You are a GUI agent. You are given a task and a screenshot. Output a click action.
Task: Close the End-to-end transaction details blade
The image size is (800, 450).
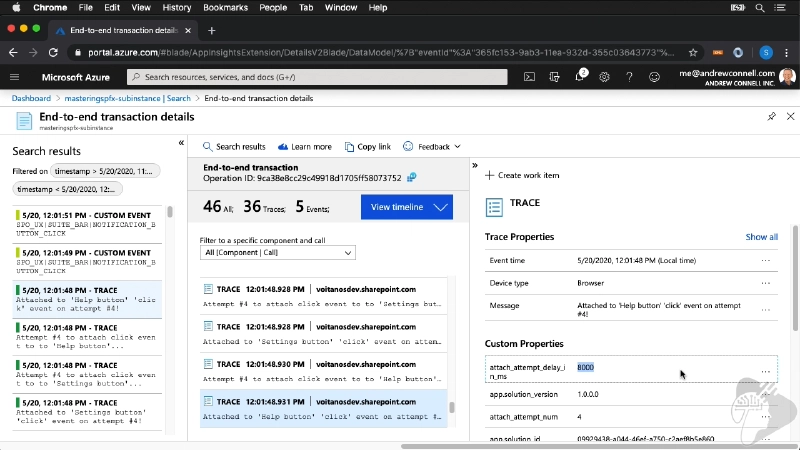[790, 116]
